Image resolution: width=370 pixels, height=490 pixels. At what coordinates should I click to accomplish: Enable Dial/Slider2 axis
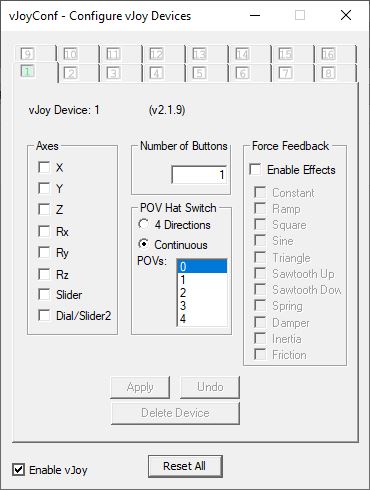pos(44,315)
